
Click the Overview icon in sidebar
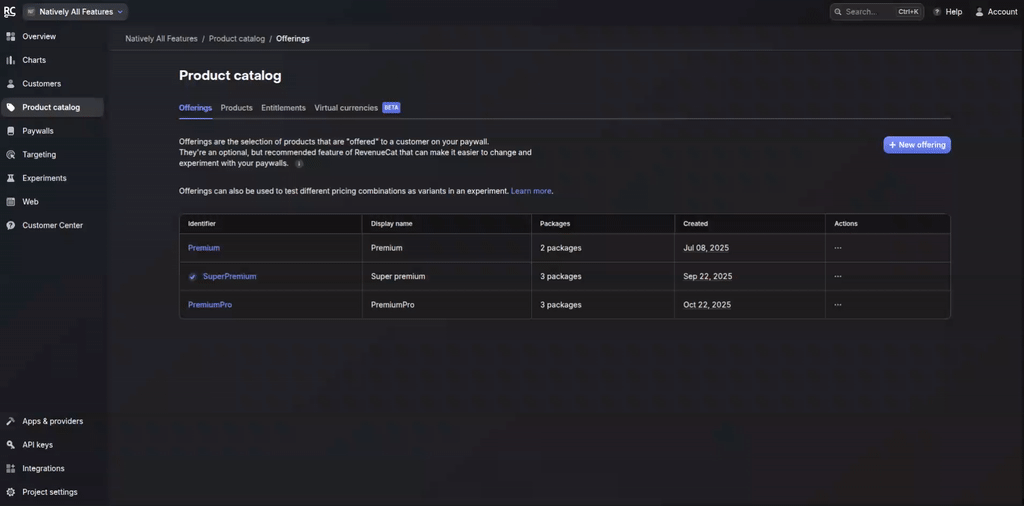click(11, 37)
